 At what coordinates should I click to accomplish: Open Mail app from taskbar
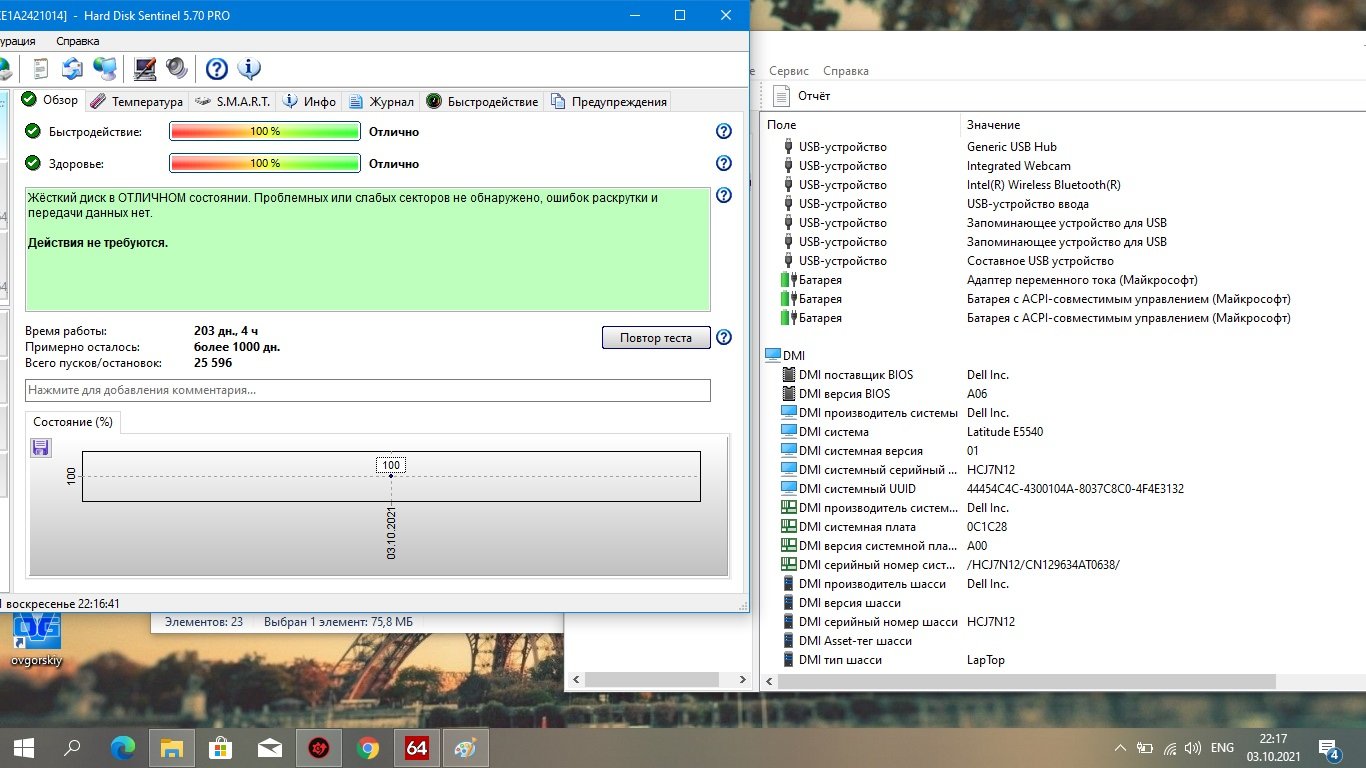pyautogui.click(x=269, y=747)
